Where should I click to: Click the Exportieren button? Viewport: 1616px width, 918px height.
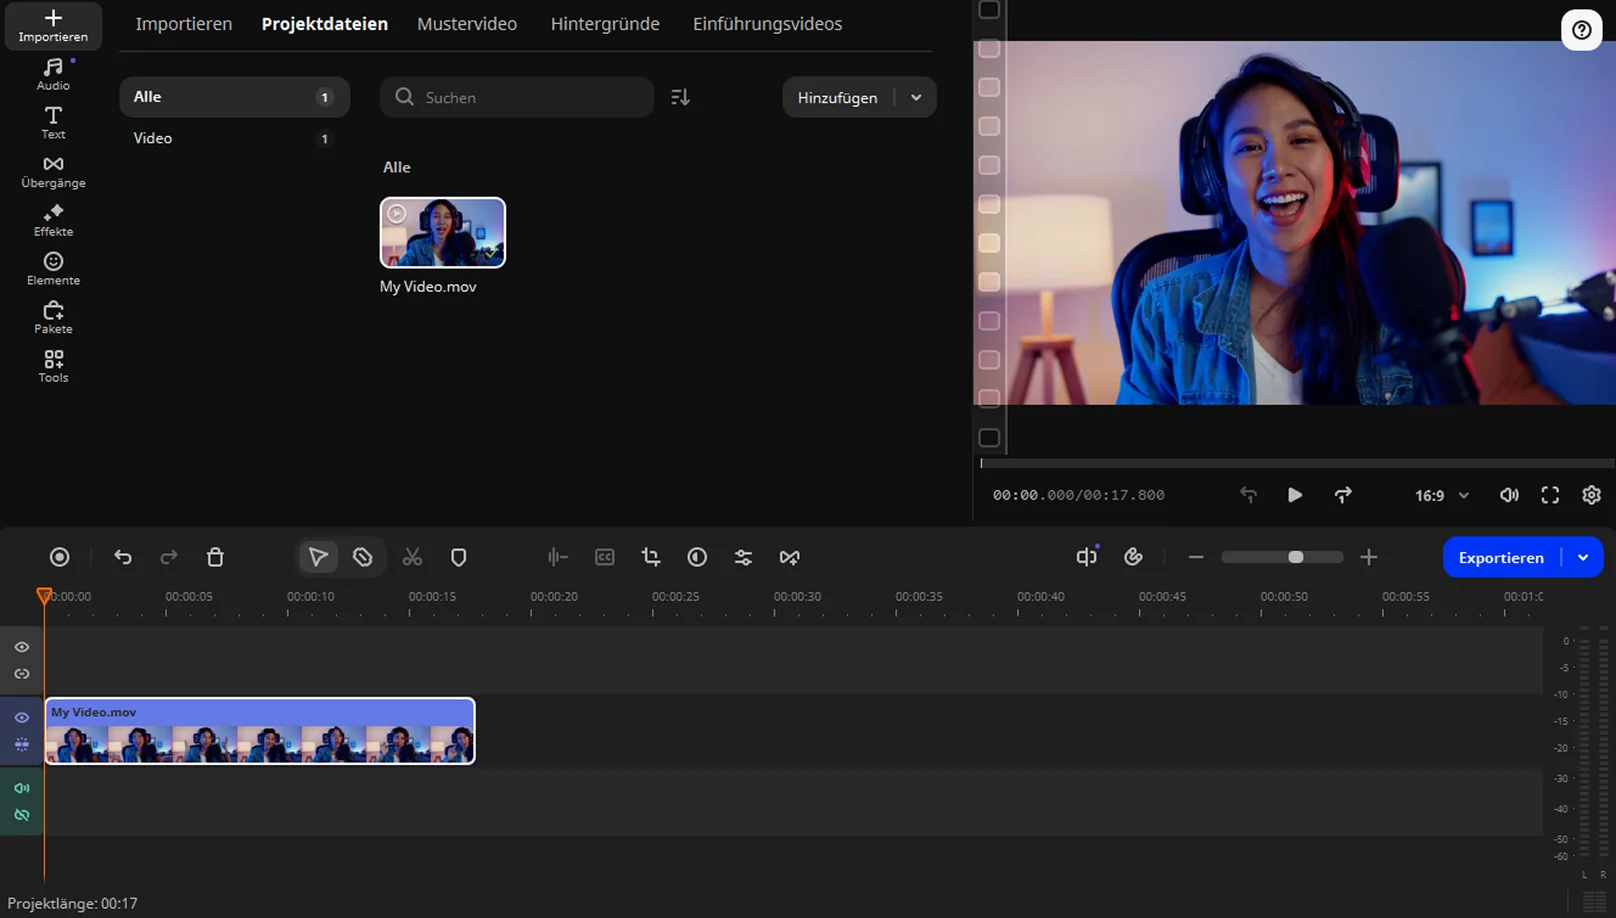coord(1500,557)
